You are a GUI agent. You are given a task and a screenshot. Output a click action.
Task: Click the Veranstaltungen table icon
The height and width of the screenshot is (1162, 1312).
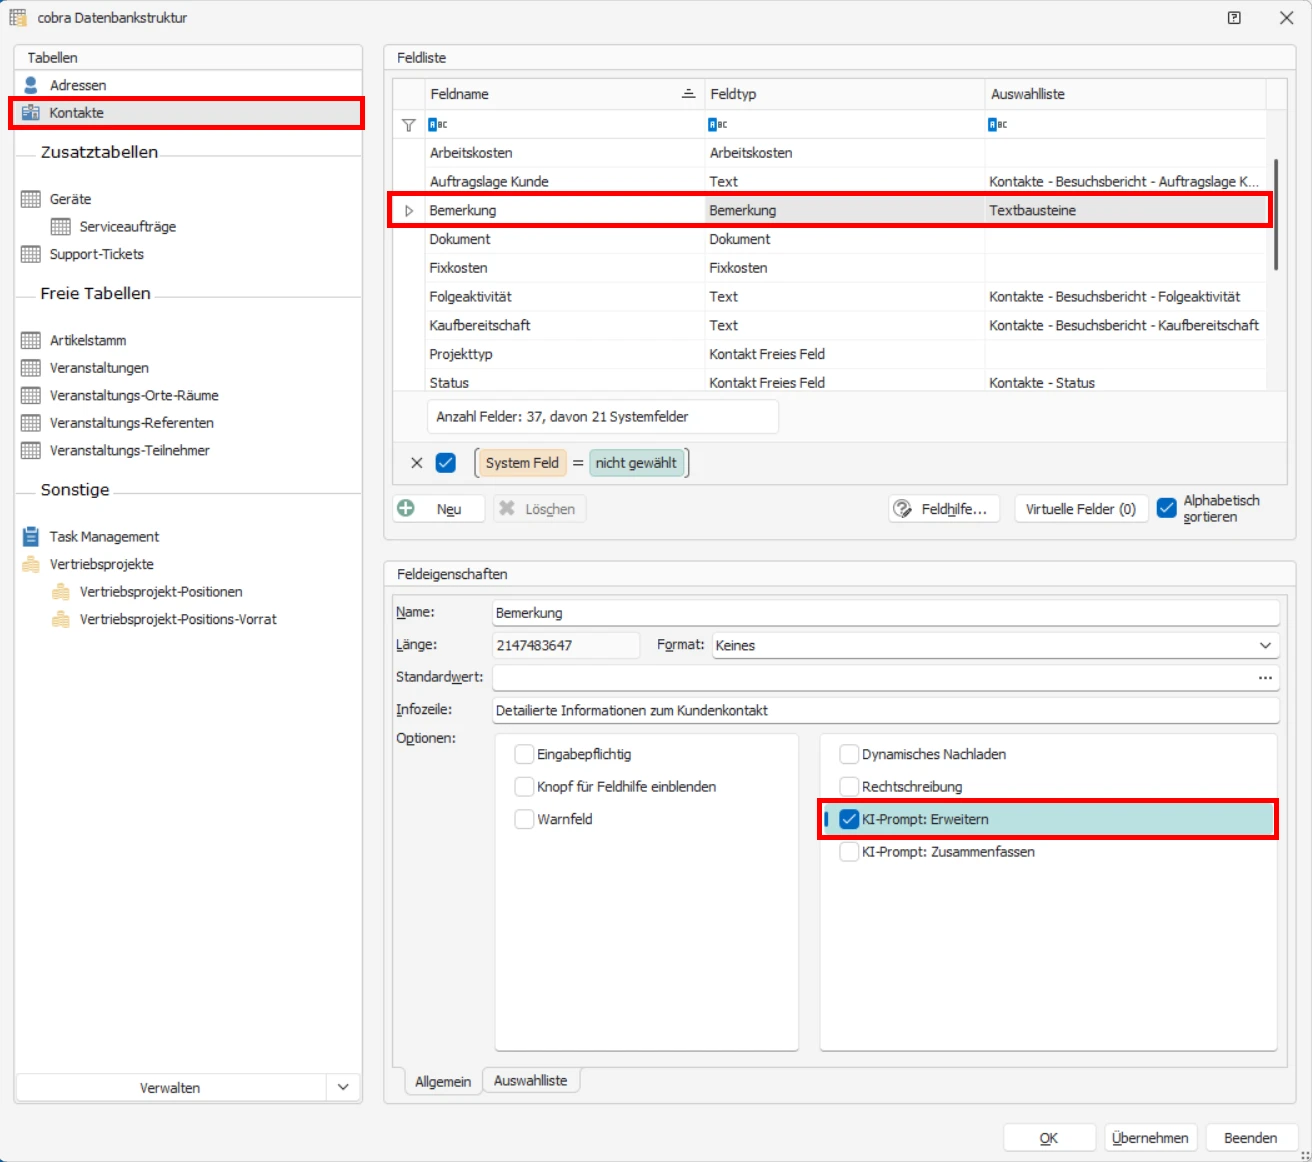[31, 368]
